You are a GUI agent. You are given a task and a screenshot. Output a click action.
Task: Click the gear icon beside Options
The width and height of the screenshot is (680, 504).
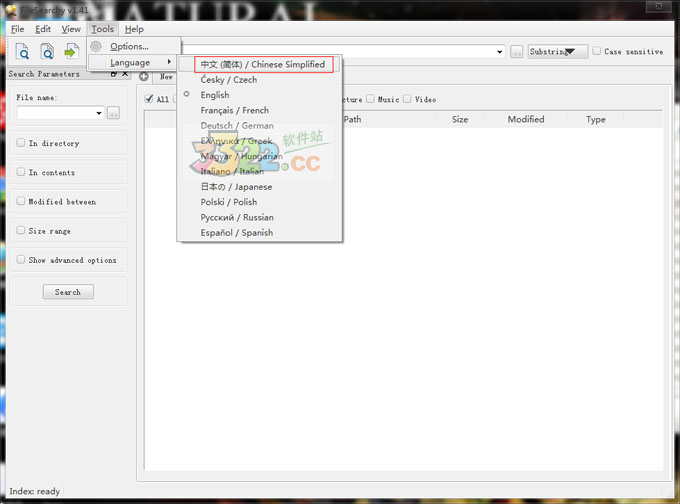(x=96, y=46)
